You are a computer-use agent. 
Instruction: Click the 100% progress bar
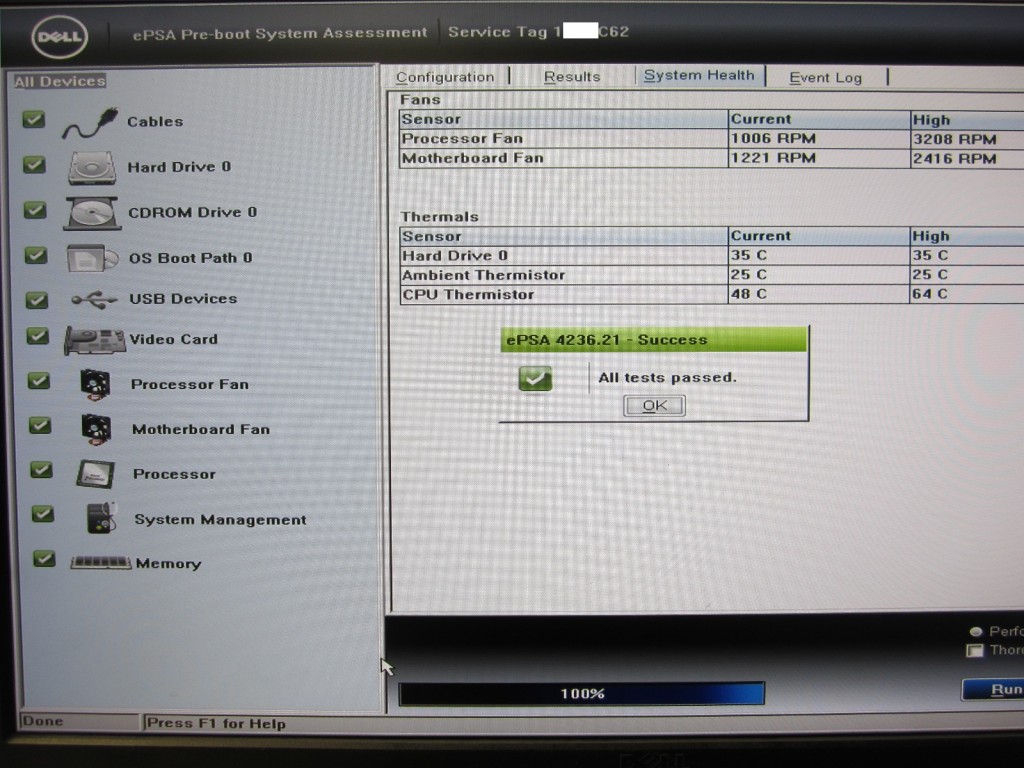(581, 694)
